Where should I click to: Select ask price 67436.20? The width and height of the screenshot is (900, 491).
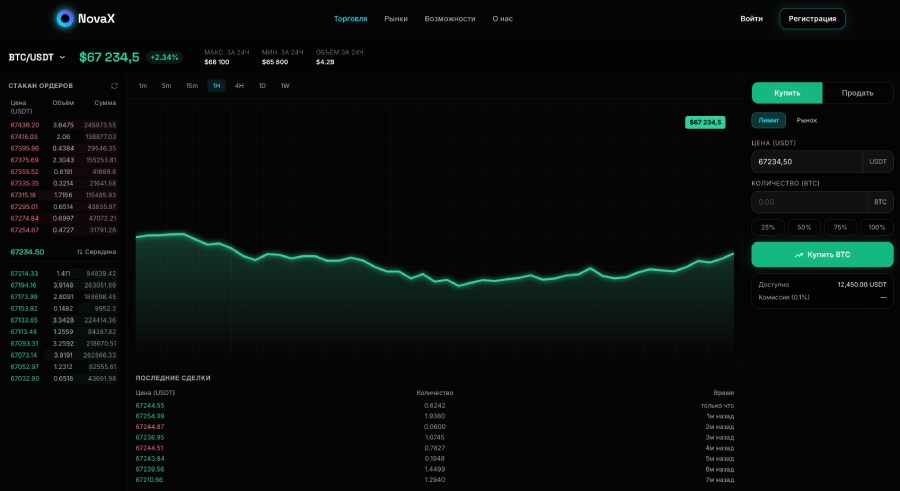point(25,125)
